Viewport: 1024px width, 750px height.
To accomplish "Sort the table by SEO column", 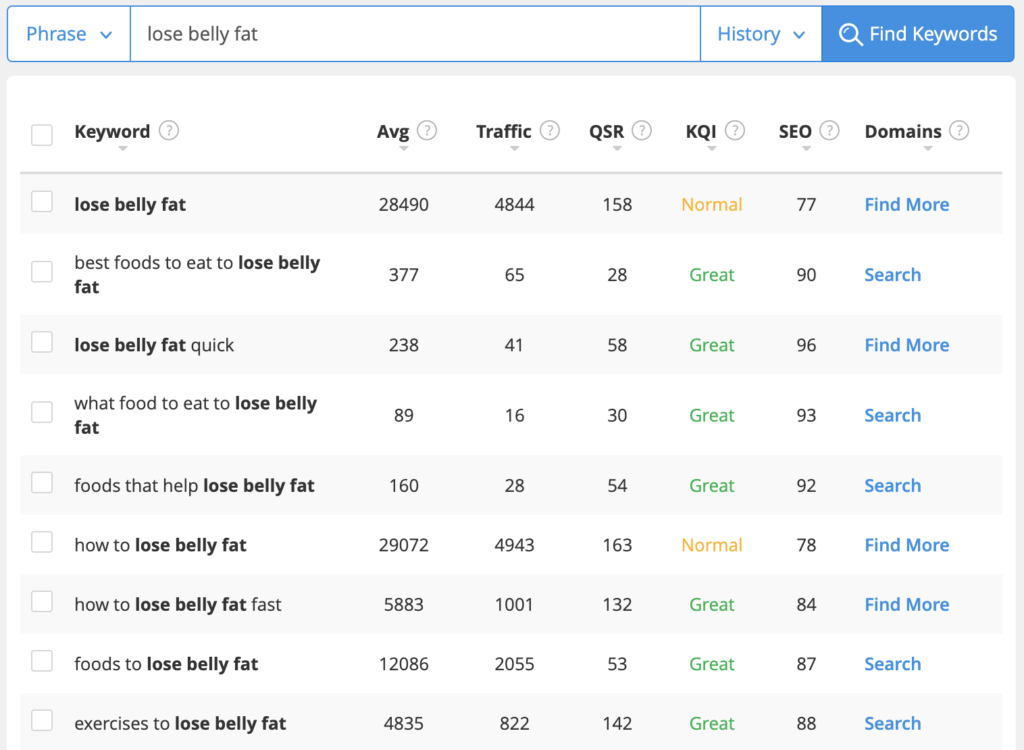I will tap(795, 132).
